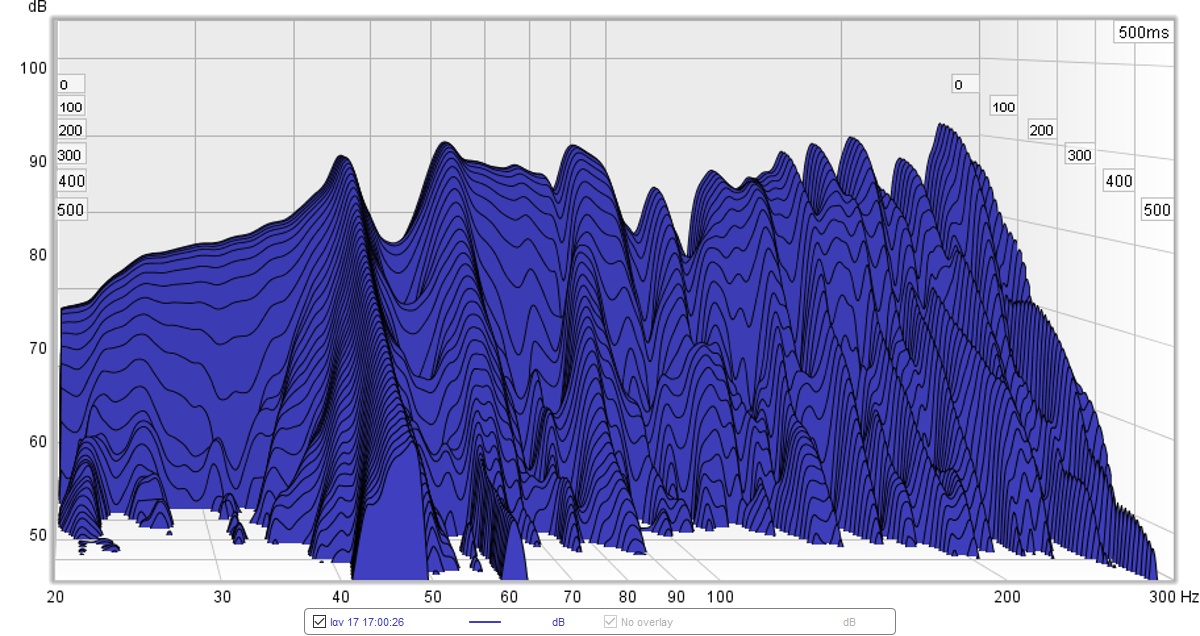Click the 500 ms marker on right depth axis
Viewport: 1200px width, 636px height.
pyautogui.click(x=1156, y=210)
